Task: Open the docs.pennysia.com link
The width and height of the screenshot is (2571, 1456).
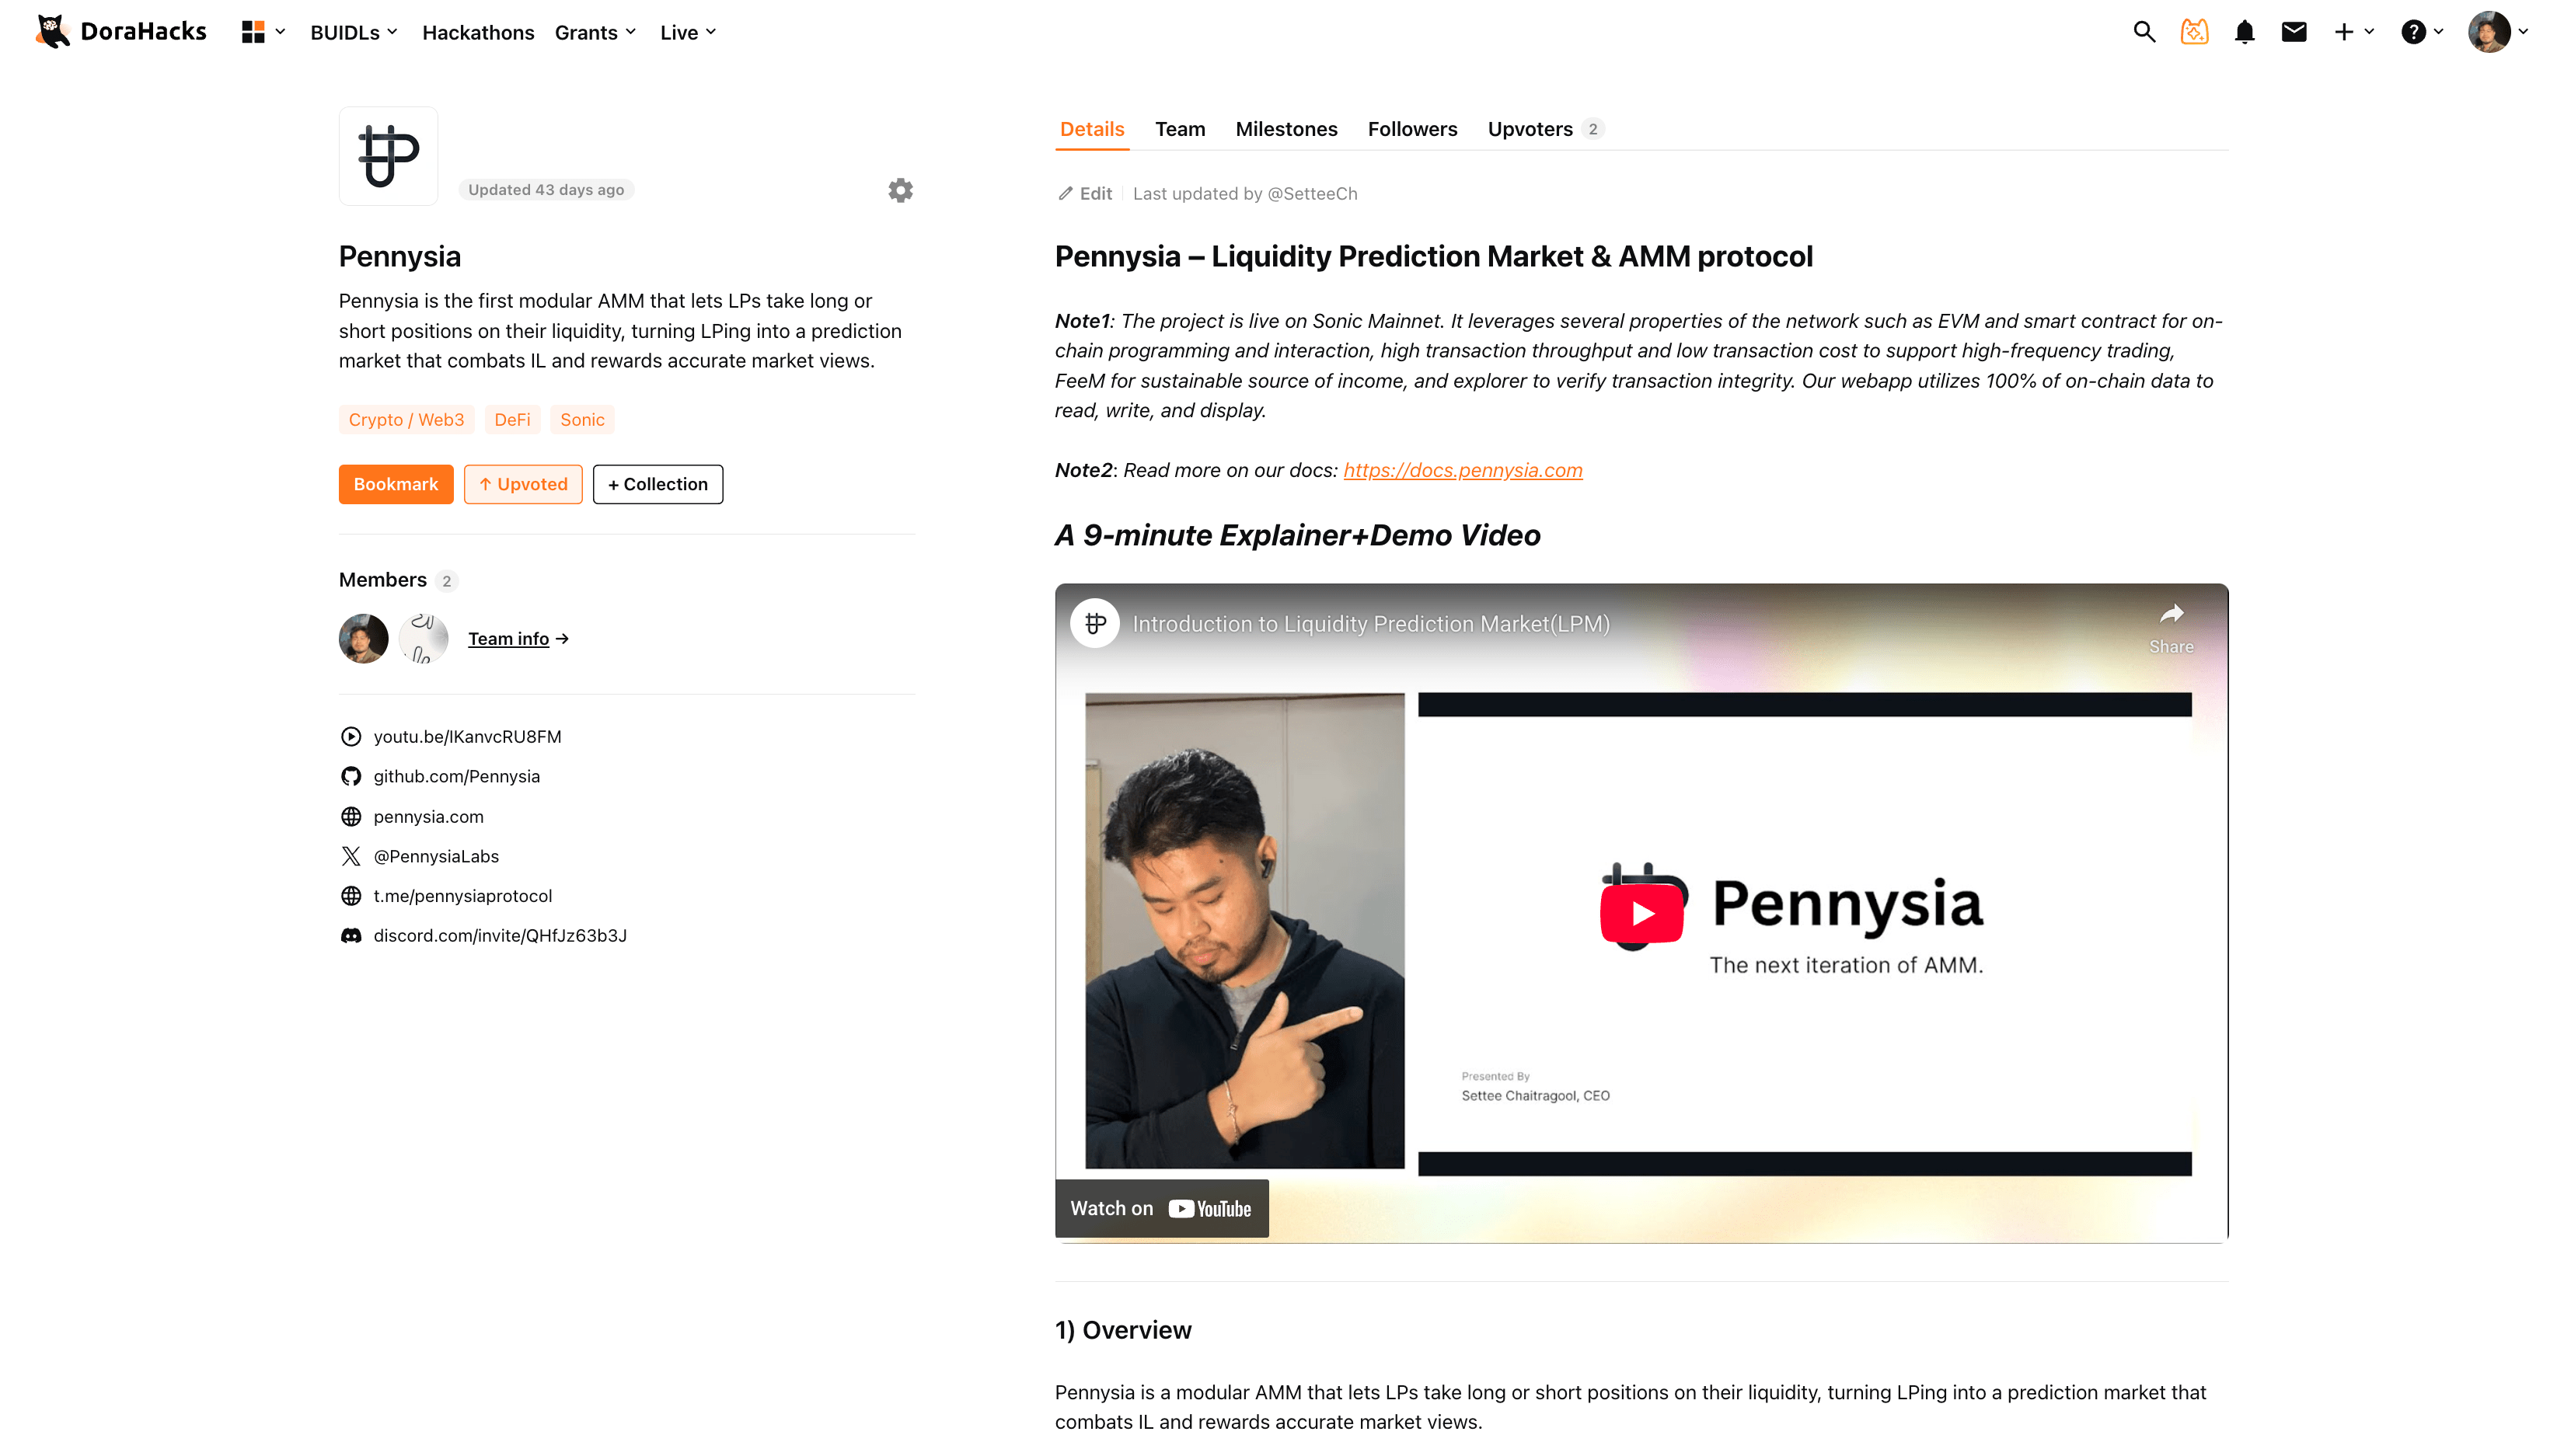Action: [1462, 470]
